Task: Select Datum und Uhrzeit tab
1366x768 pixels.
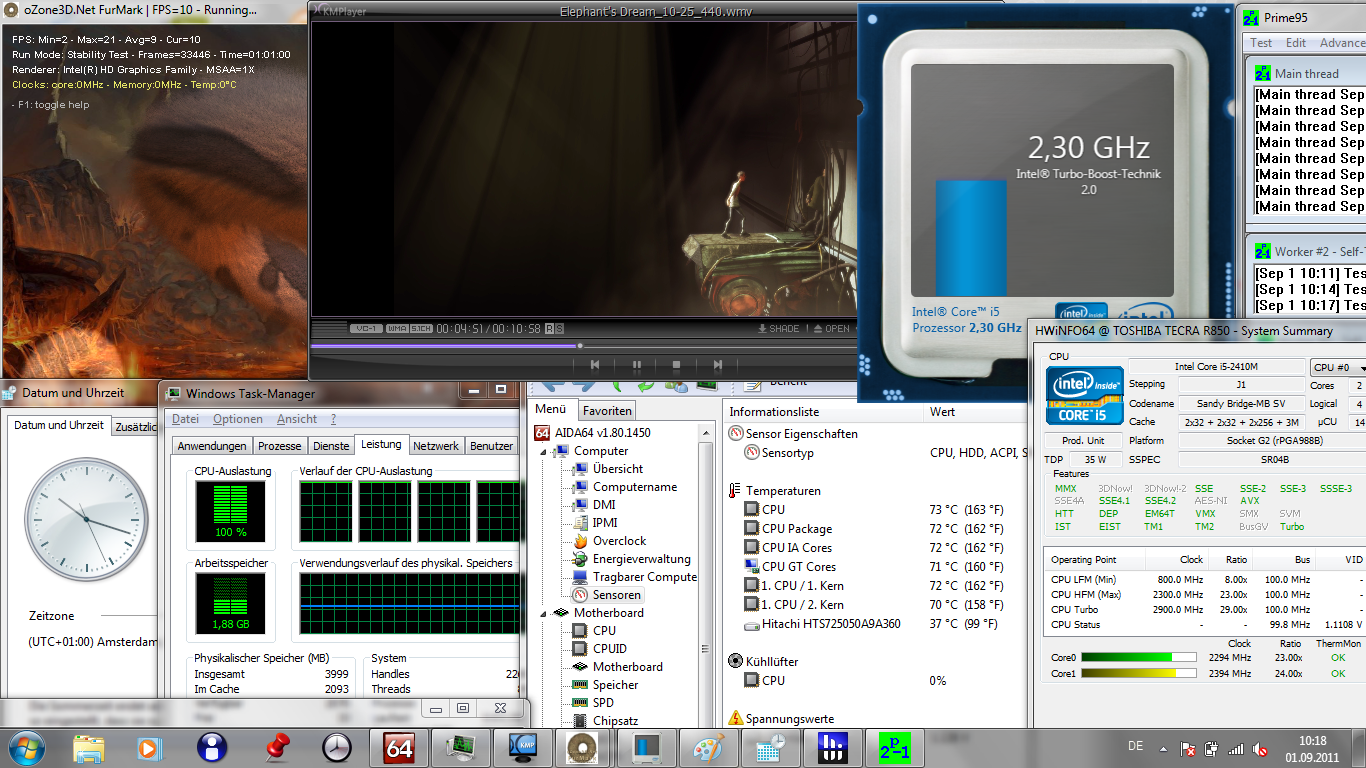Action: pyautogui.click(x=59, y=425)
